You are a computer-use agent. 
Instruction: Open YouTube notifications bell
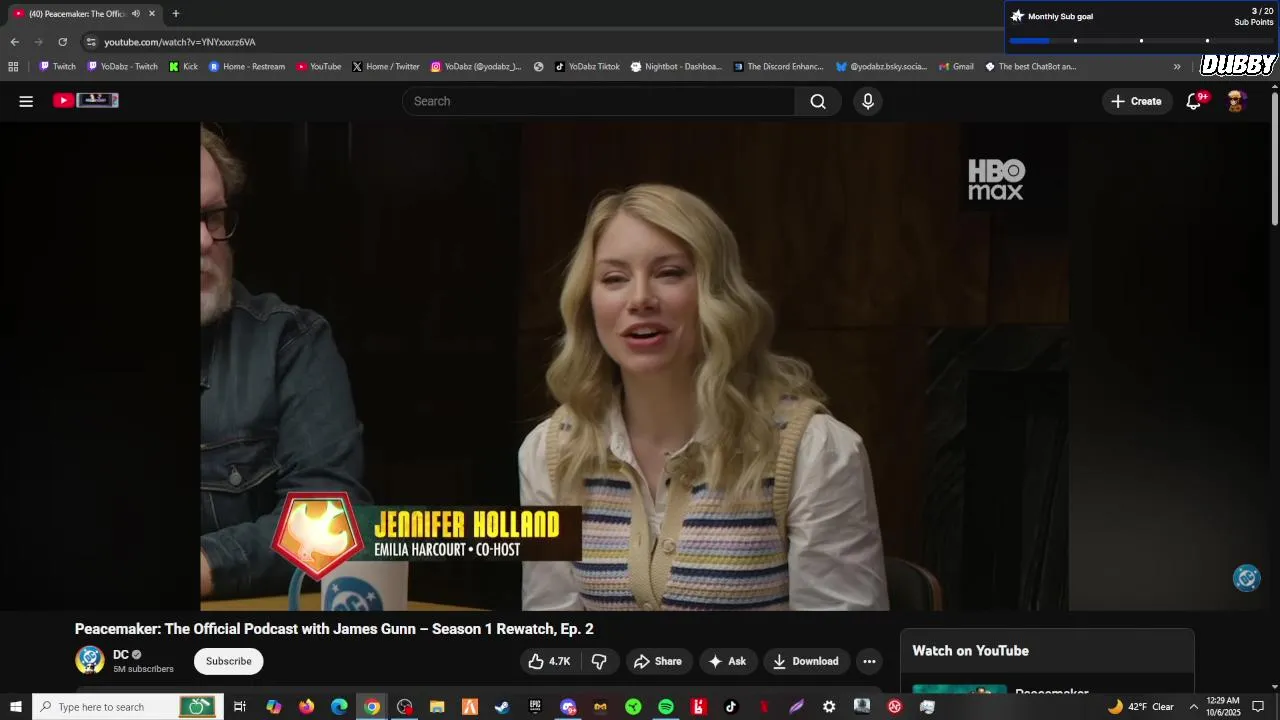[x=1194, y=101]
